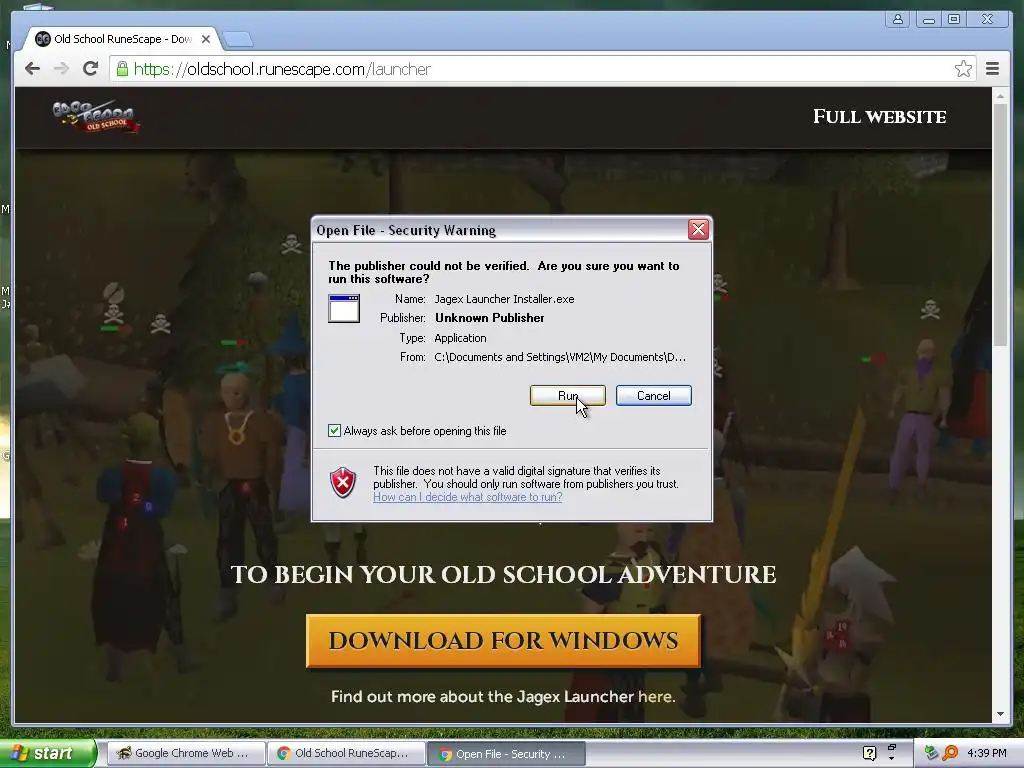Screen dimensions: 1024x768
Task: Open 'How can I decide what software to run?' link
Action: [468, 497]
